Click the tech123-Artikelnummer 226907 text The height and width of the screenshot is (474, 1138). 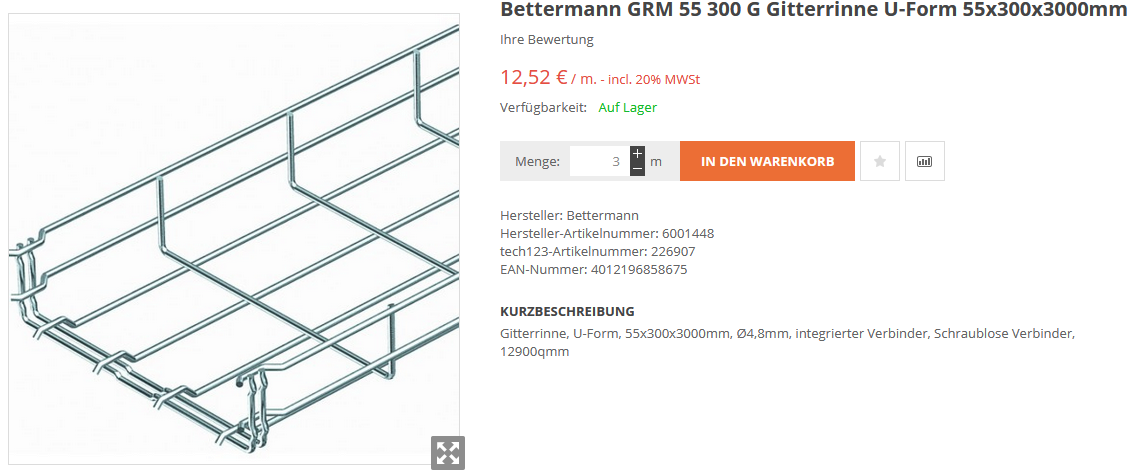click(x=598, y=252)
